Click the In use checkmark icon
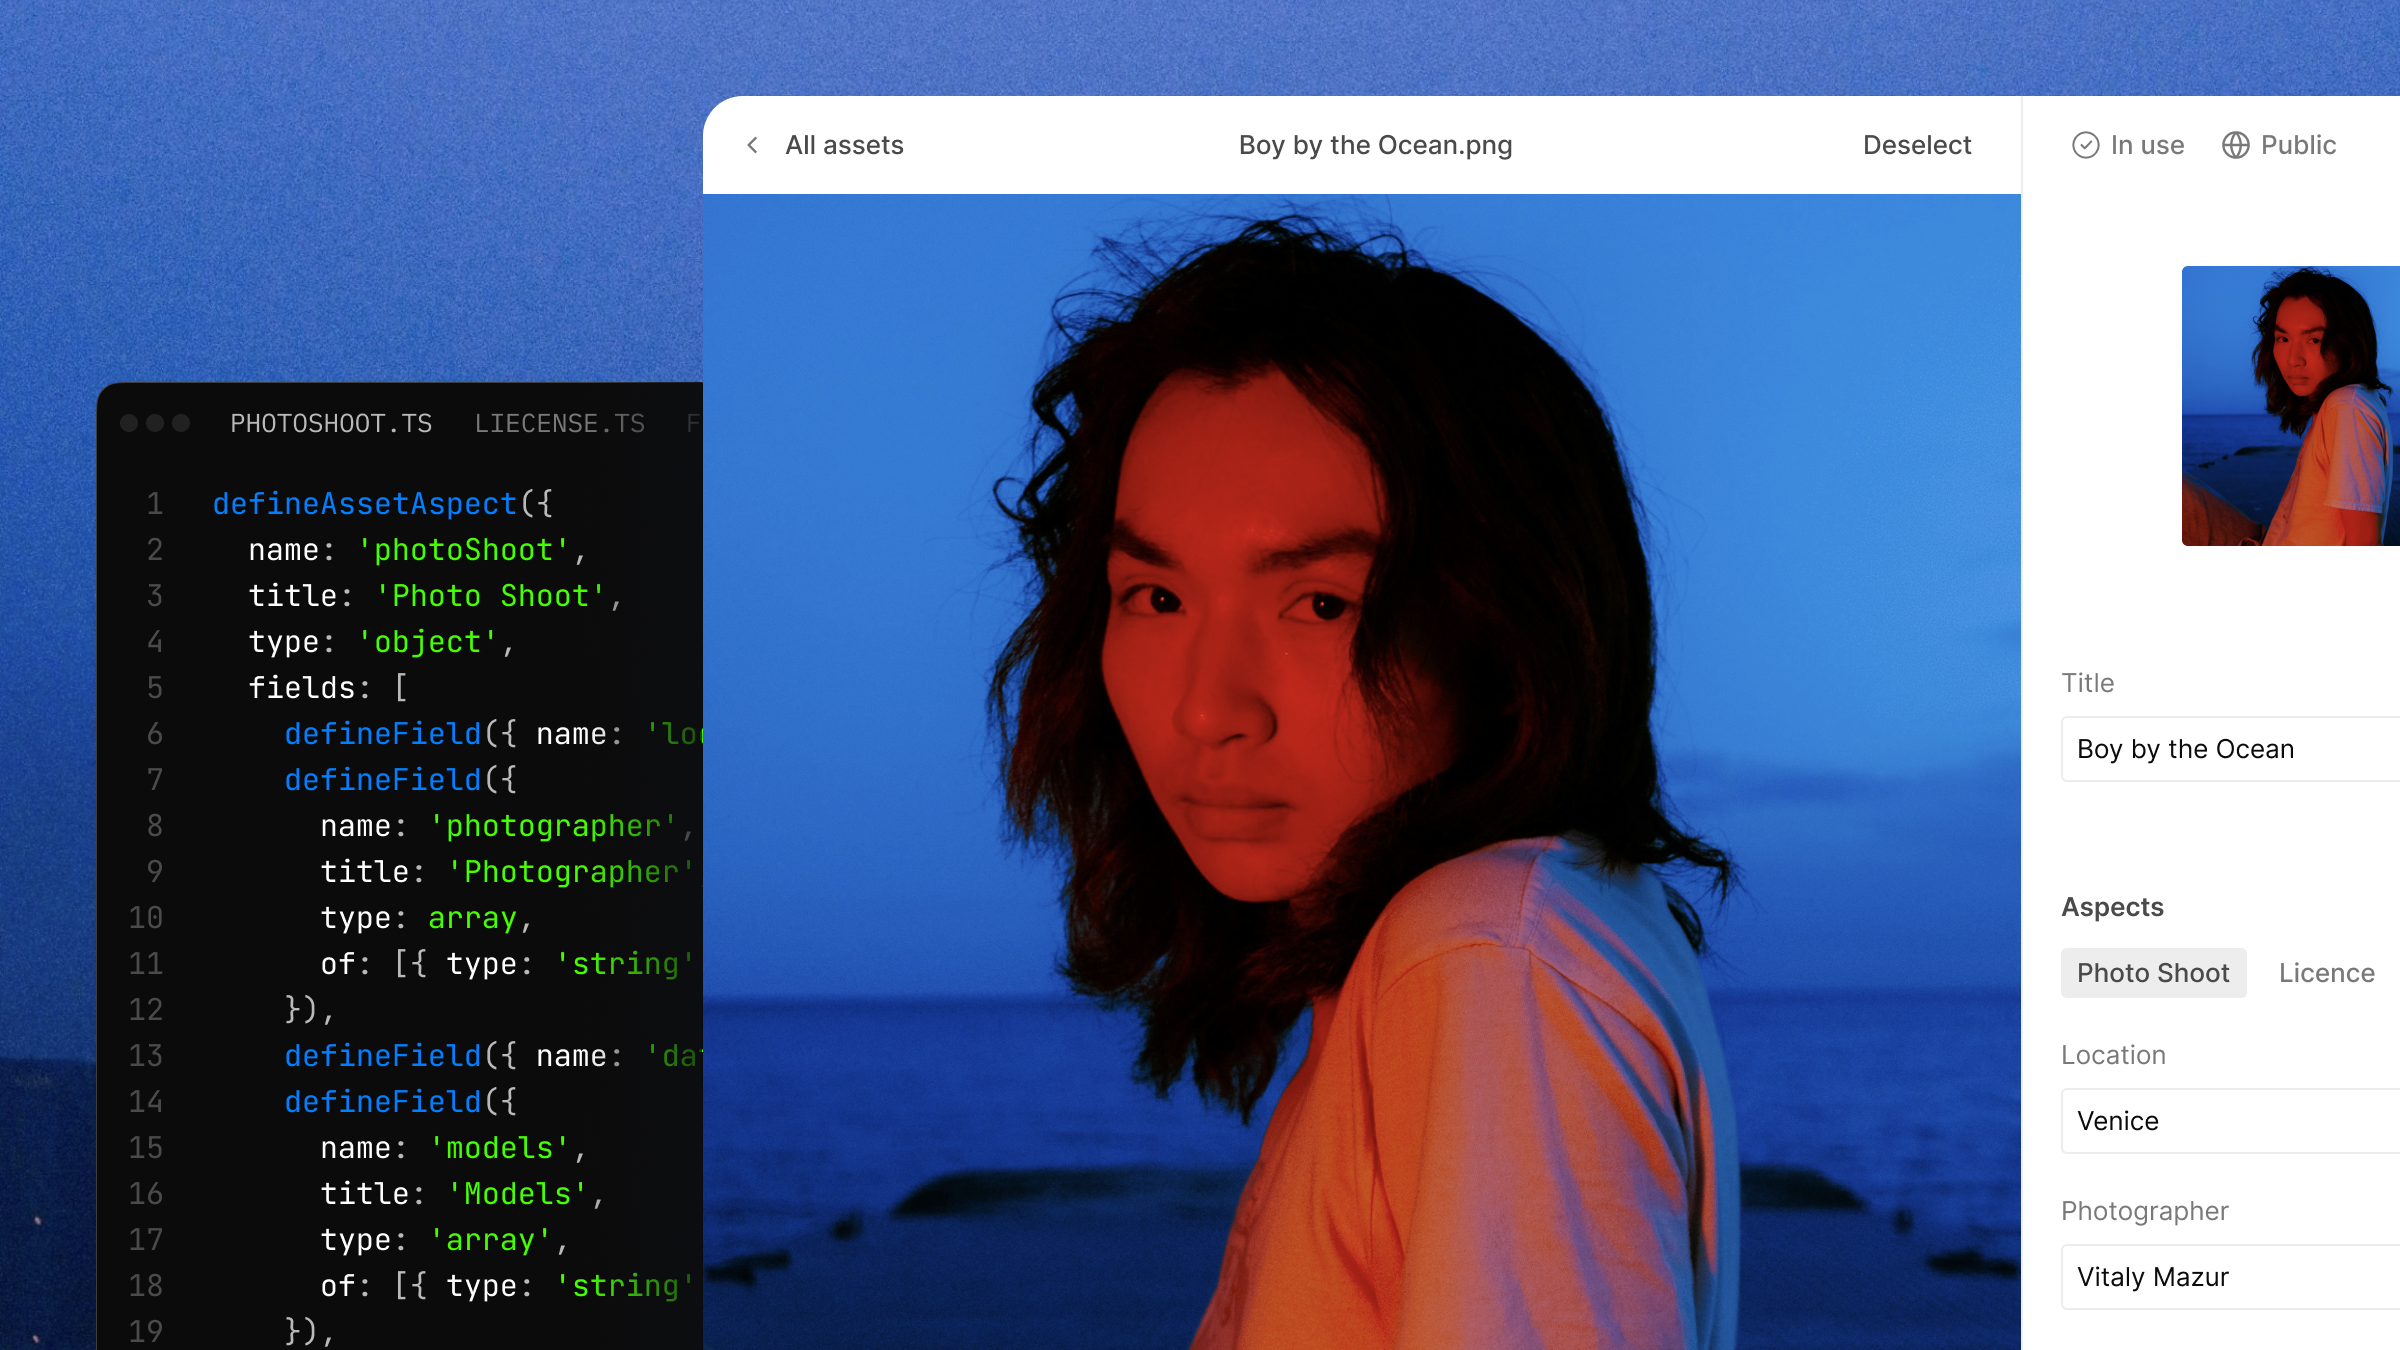This screenshot has height=1350, width=2400. tap(2085, 145)
